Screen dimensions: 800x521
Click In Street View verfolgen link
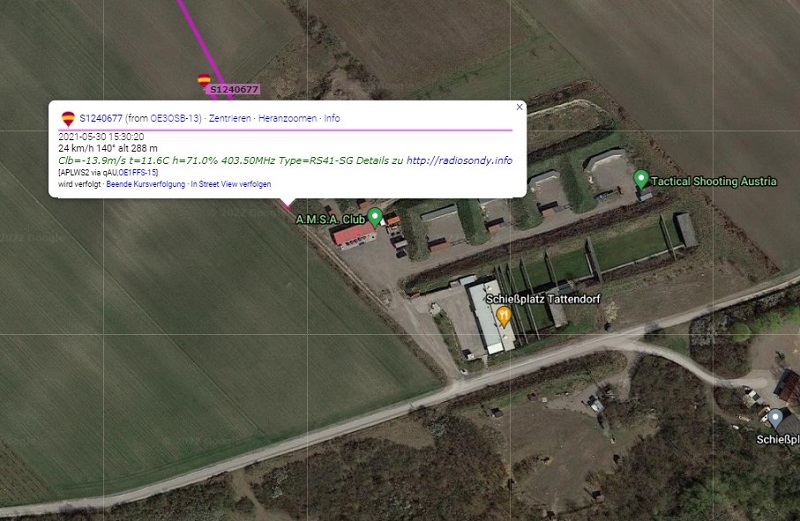[231, 184]
